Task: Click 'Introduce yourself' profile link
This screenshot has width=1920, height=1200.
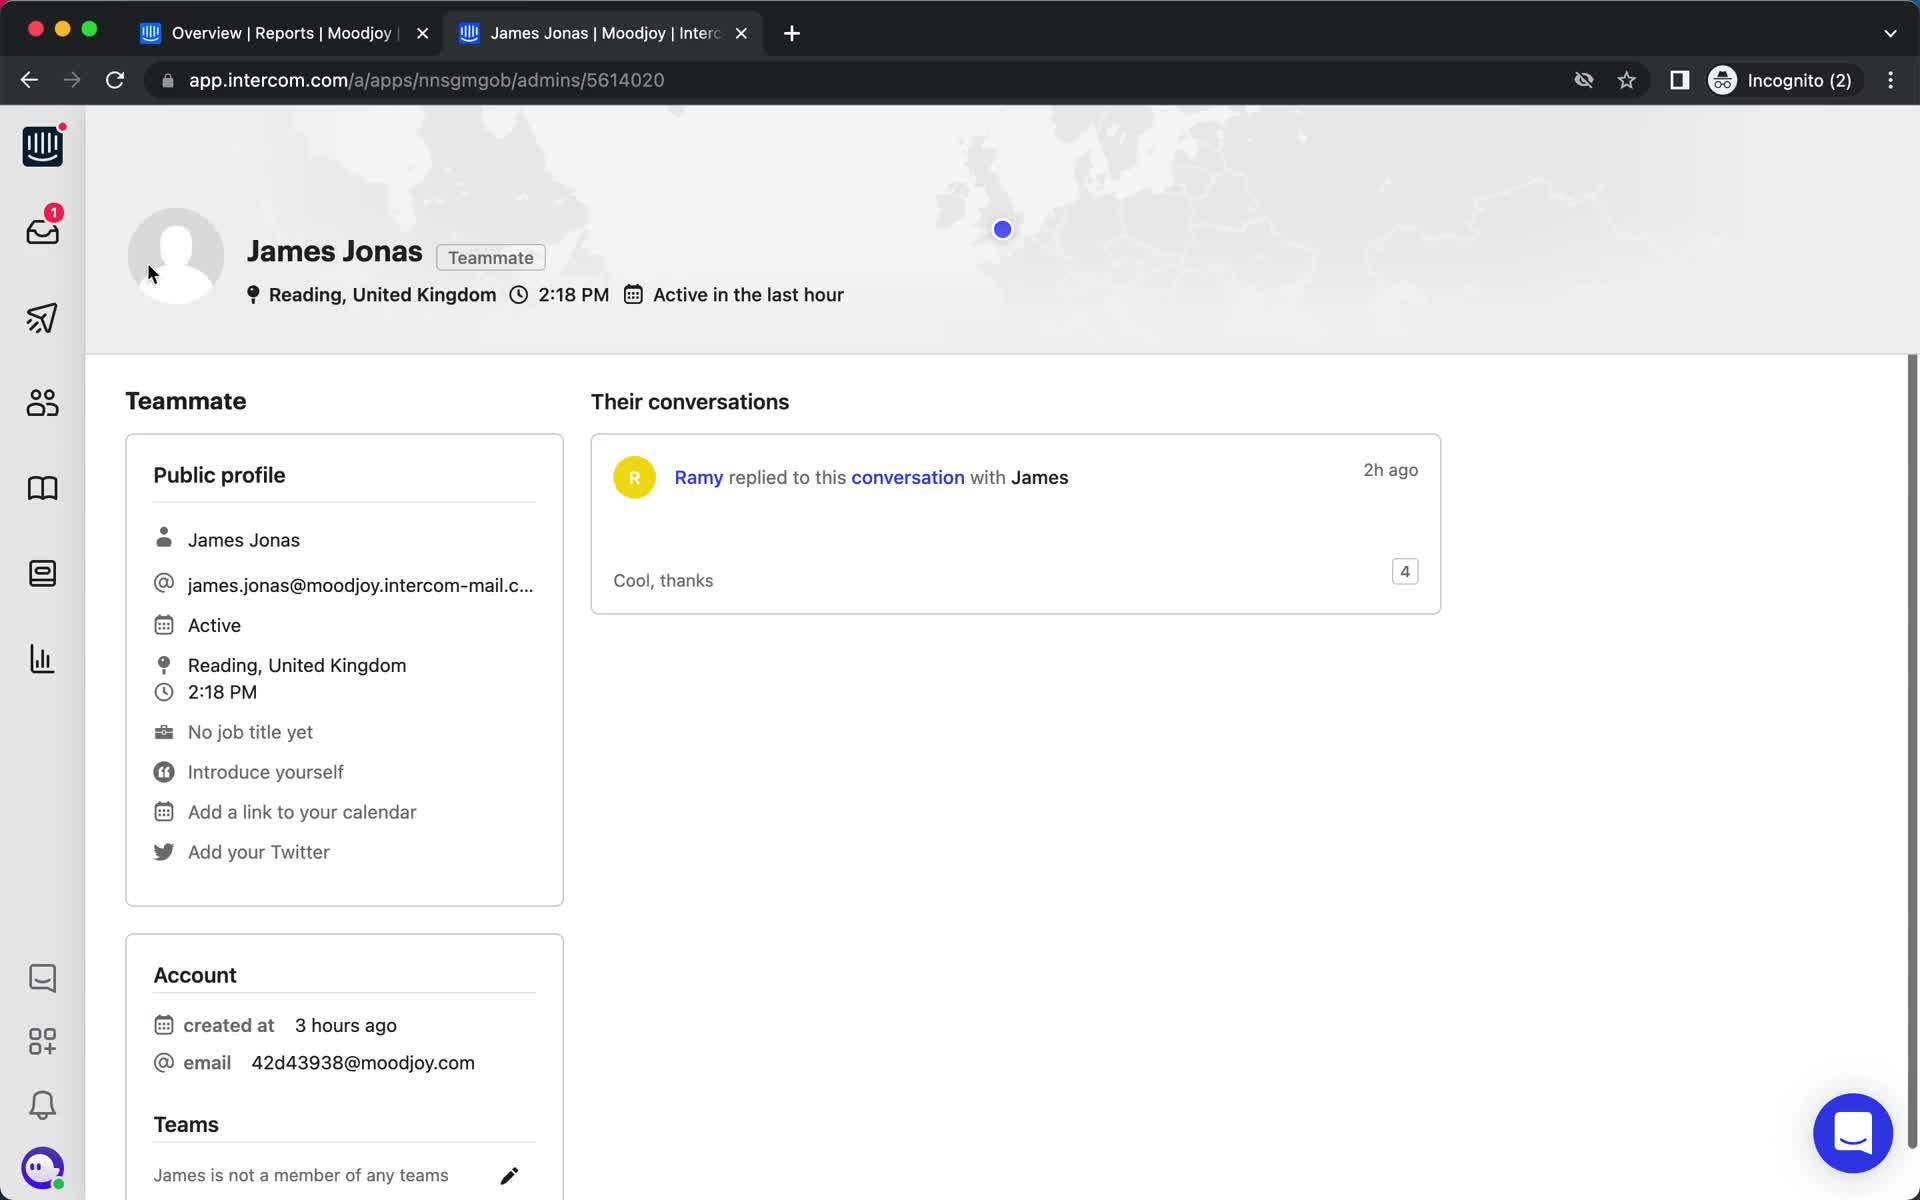Action: tap(265, 771)
